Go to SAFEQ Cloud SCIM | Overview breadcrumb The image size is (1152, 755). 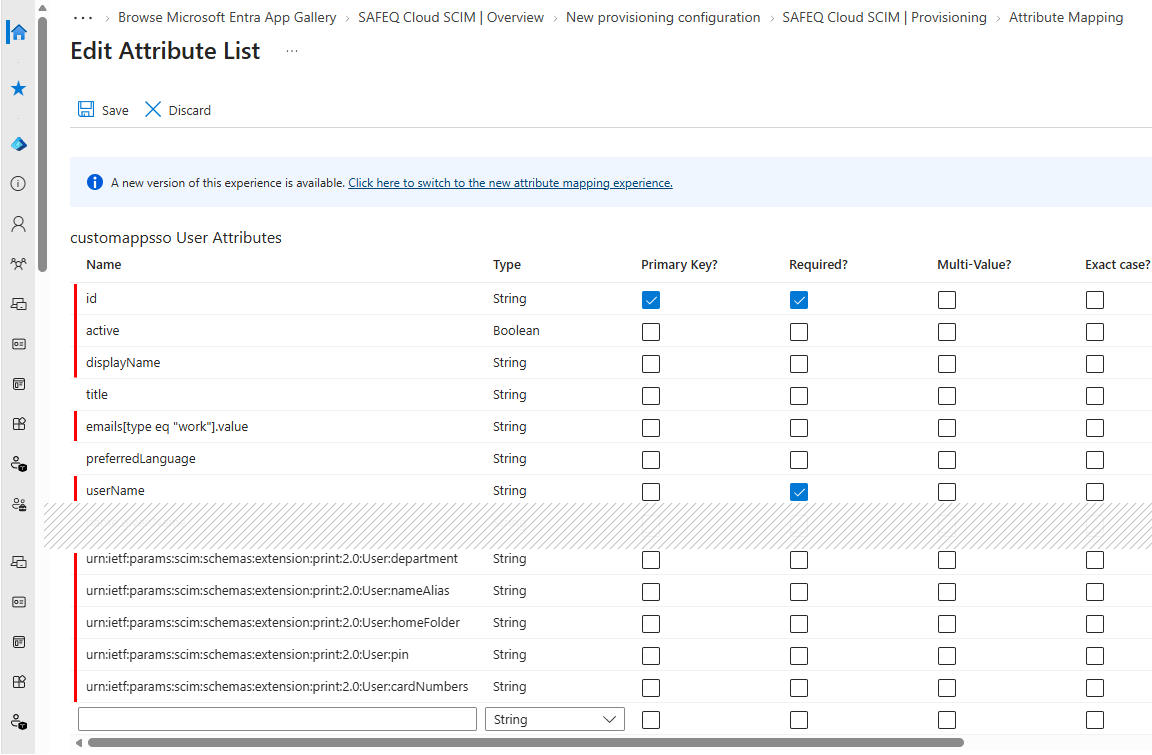click(x=451, y=18)
